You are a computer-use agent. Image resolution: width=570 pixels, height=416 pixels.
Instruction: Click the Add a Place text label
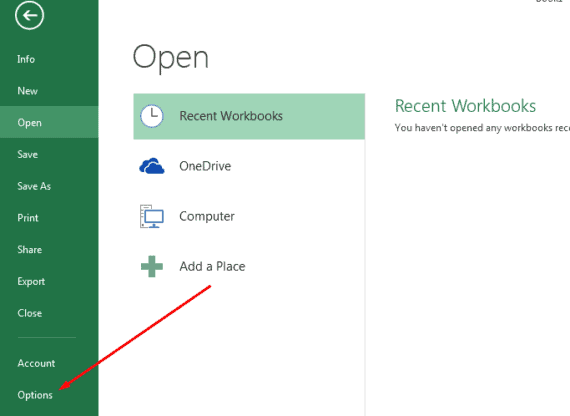[x=212, y=266]
